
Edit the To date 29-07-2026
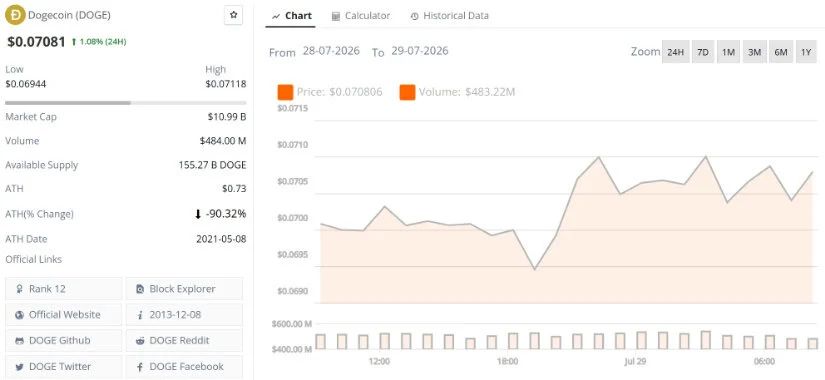pos(420,51)
